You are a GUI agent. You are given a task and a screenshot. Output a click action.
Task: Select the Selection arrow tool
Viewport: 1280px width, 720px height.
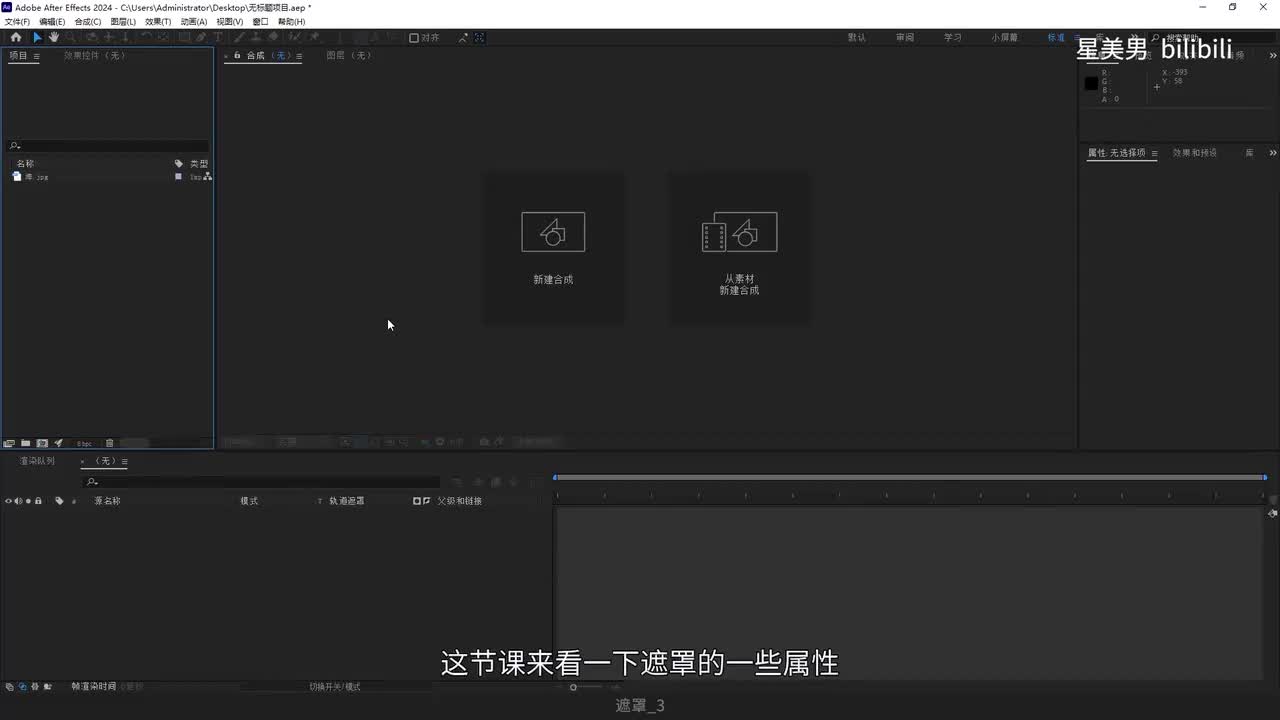[37, 37]
